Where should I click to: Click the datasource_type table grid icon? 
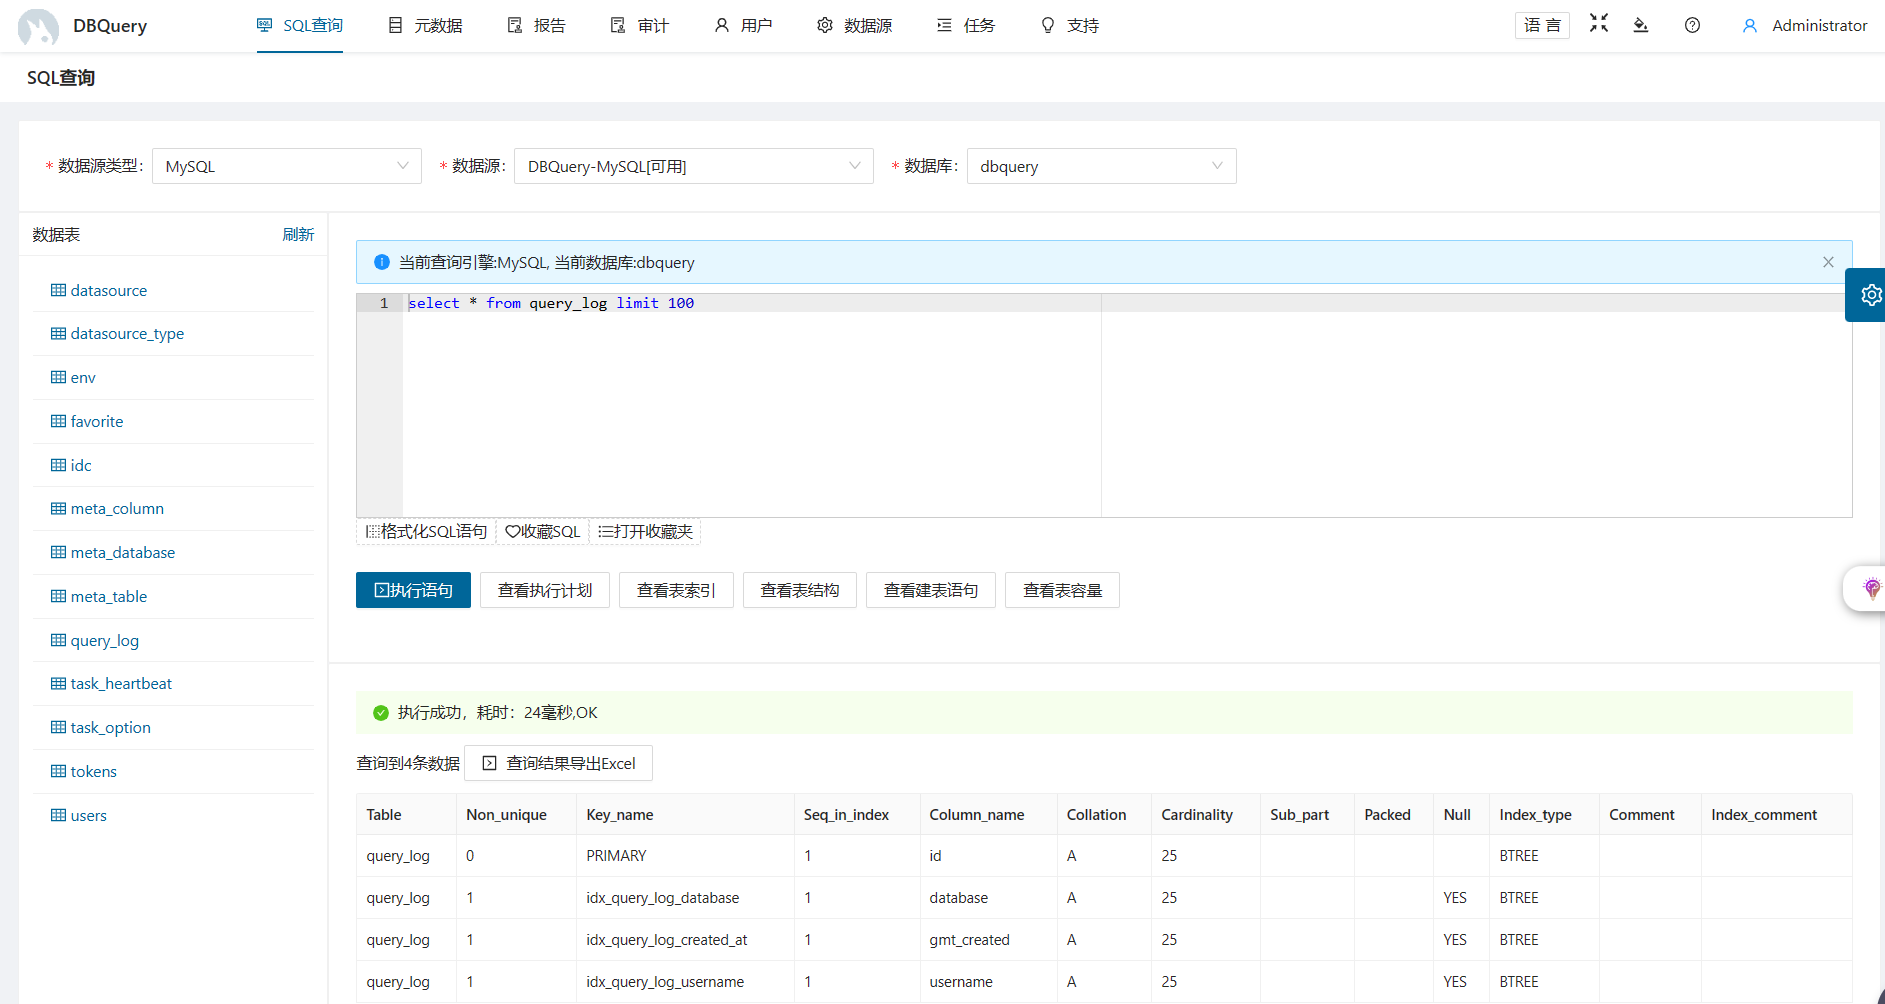pyautogui.click(x=58, y=333)
